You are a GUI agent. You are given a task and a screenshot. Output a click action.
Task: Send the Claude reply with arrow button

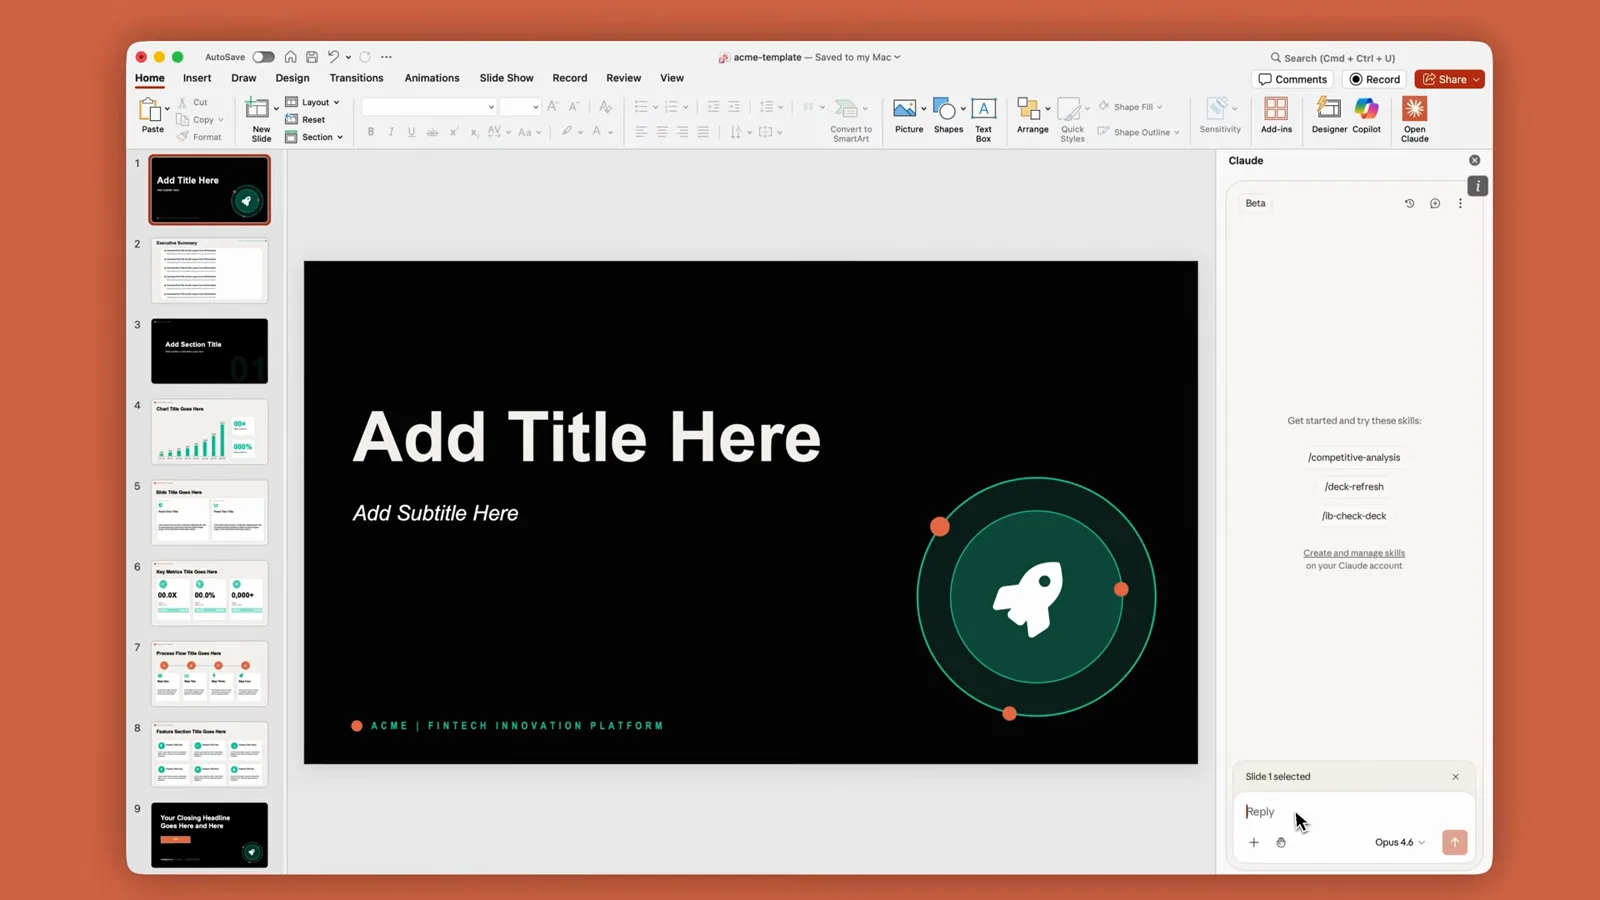click(1454, 842)
